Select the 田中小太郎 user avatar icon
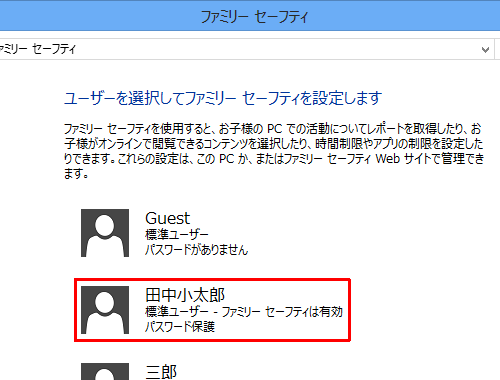This screenshot has height=380, width=500. (x=105, y=310)
